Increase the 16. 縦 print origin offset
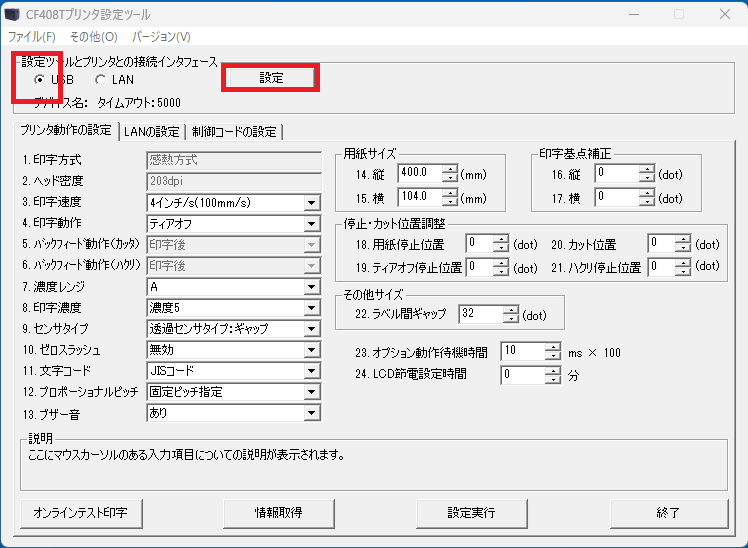The height and width of the screenshot is (548, 748). click(x=647, y=169)
